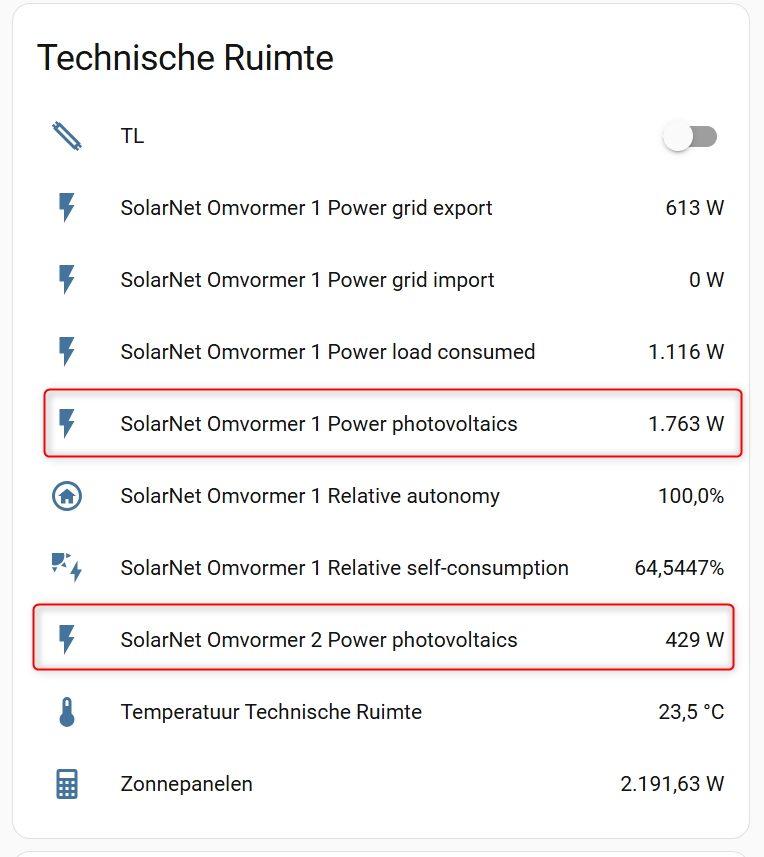
Task: Turn on the TL light switch
Action: coord(690,136)
